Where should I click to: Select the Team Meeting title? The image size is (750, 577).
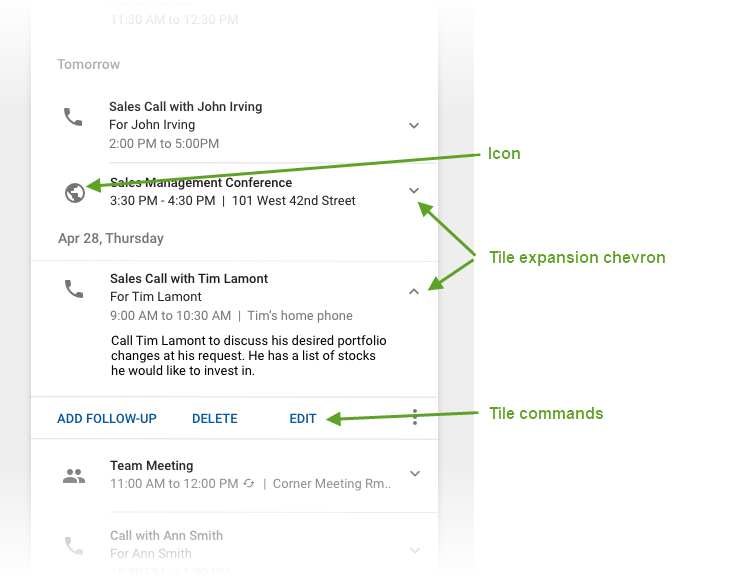(x=151, y=466)
